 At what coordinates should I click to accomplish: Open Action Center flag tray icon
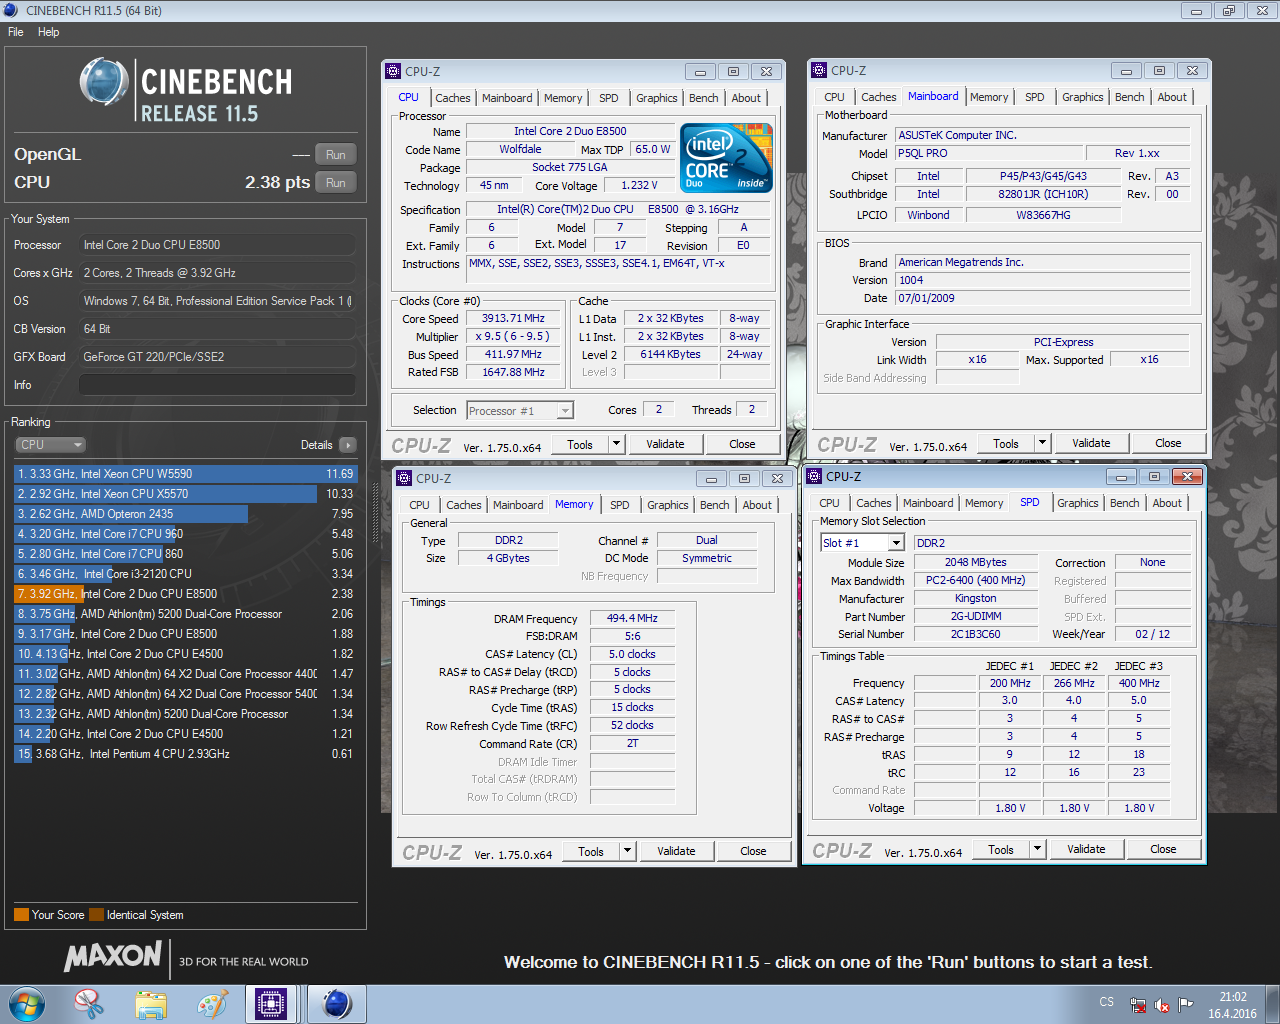point(1186,1005)
